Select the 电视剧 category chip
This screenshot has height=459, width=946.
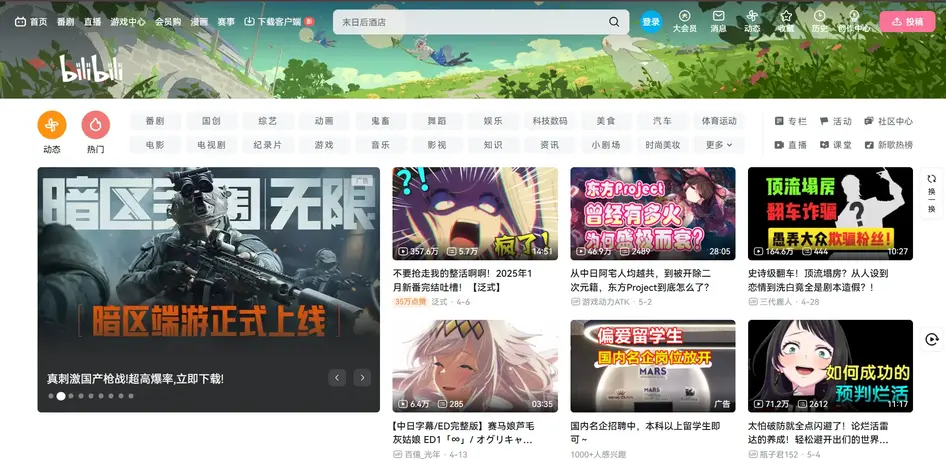211,145
